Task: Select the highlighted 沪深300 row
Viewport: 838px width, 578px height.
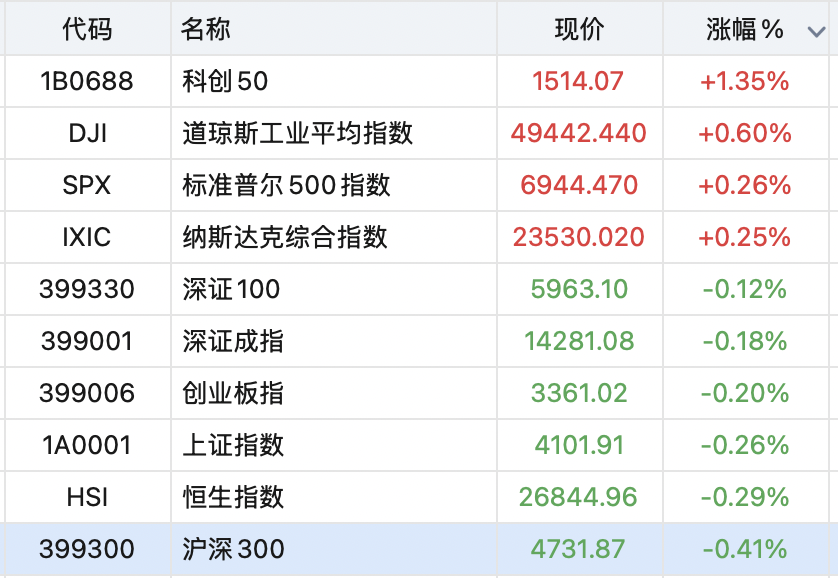Action: [400, 548]
